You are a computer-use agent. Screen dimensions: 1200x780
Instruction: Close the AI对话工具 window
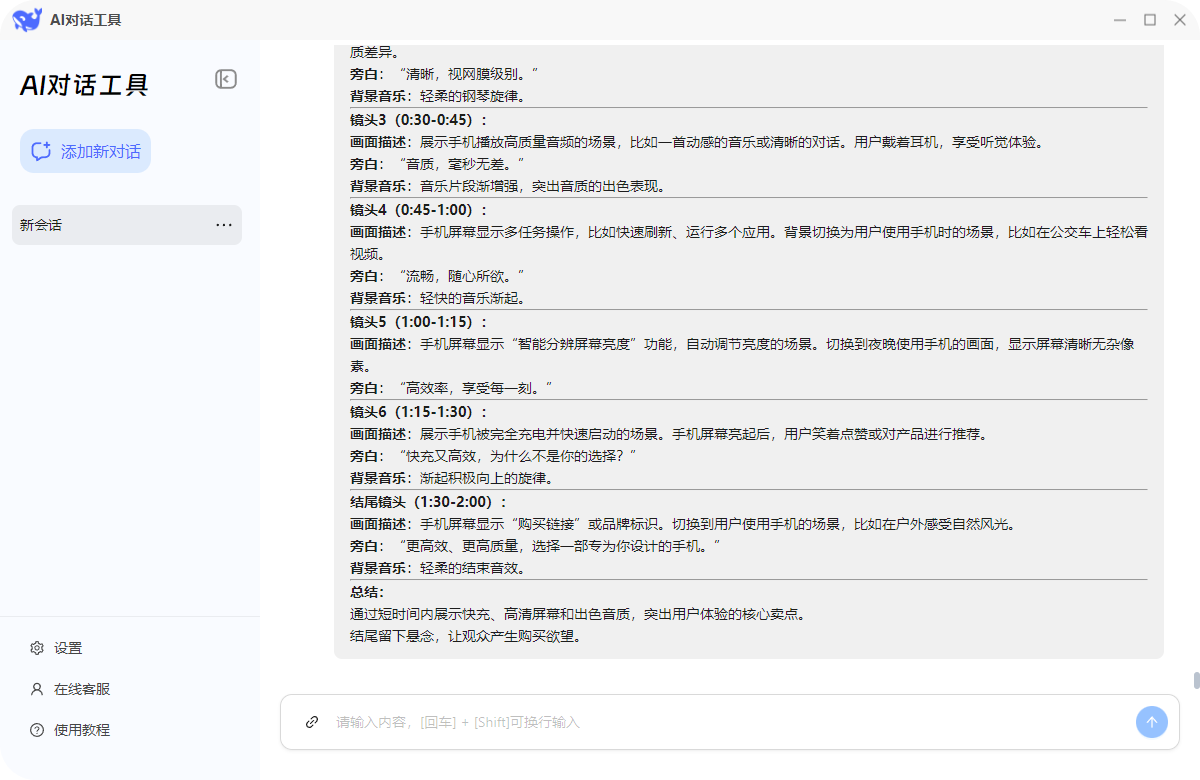(x=1179, y=20)
